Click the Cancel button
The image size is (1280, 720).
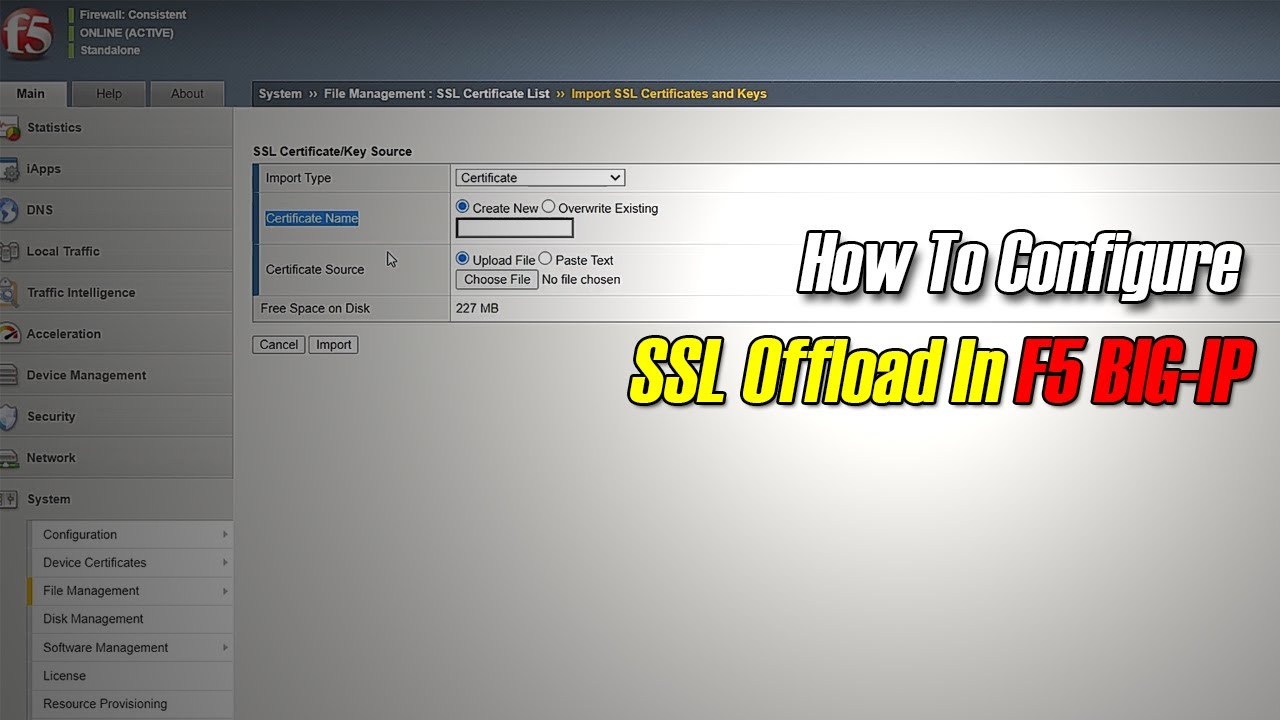click(278, 345)
